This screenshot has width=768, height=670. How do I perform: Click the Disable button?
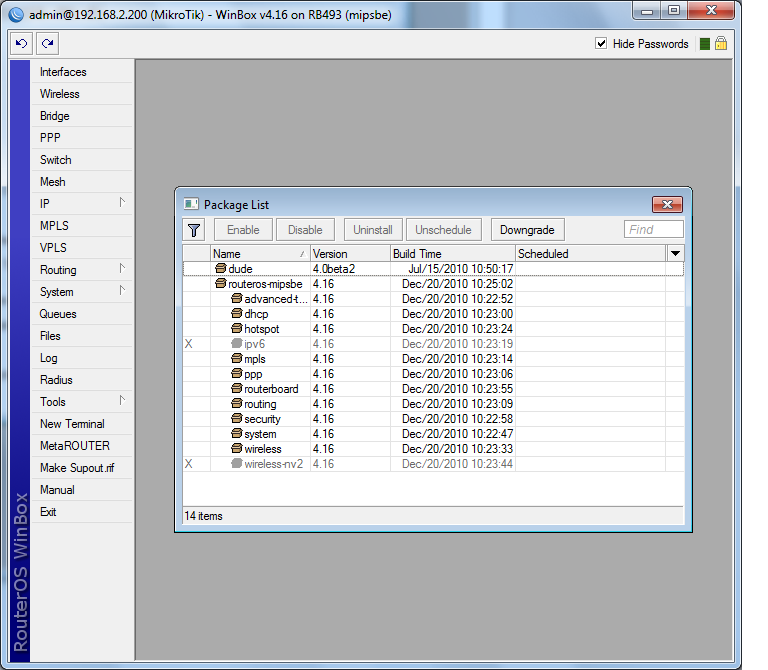click(x=305, y=230)
